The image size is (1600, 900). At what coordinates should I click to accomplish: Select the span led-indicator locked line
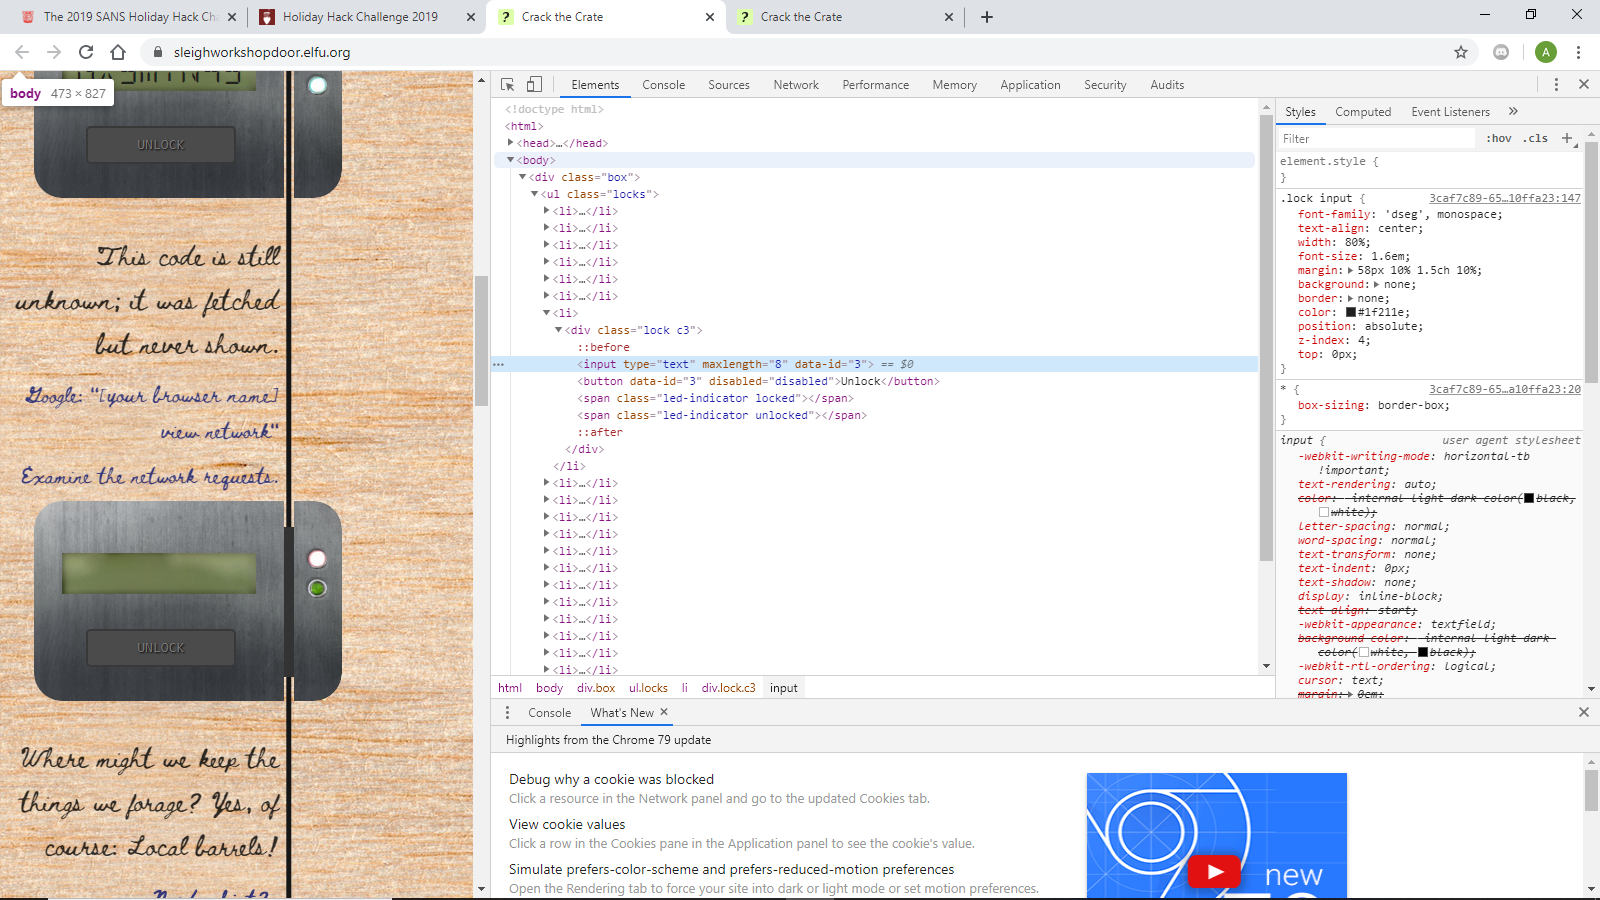pos(715,398)
